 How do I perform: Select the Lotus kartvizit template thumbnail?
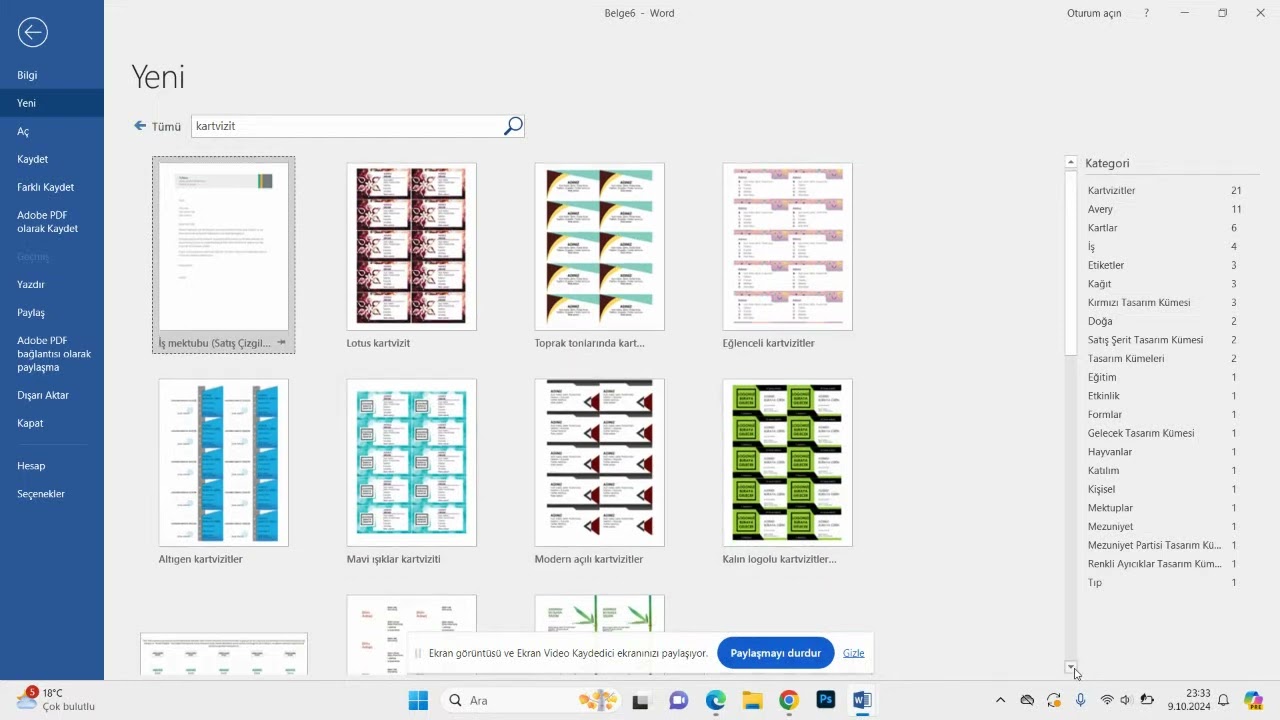pos(411,246)
